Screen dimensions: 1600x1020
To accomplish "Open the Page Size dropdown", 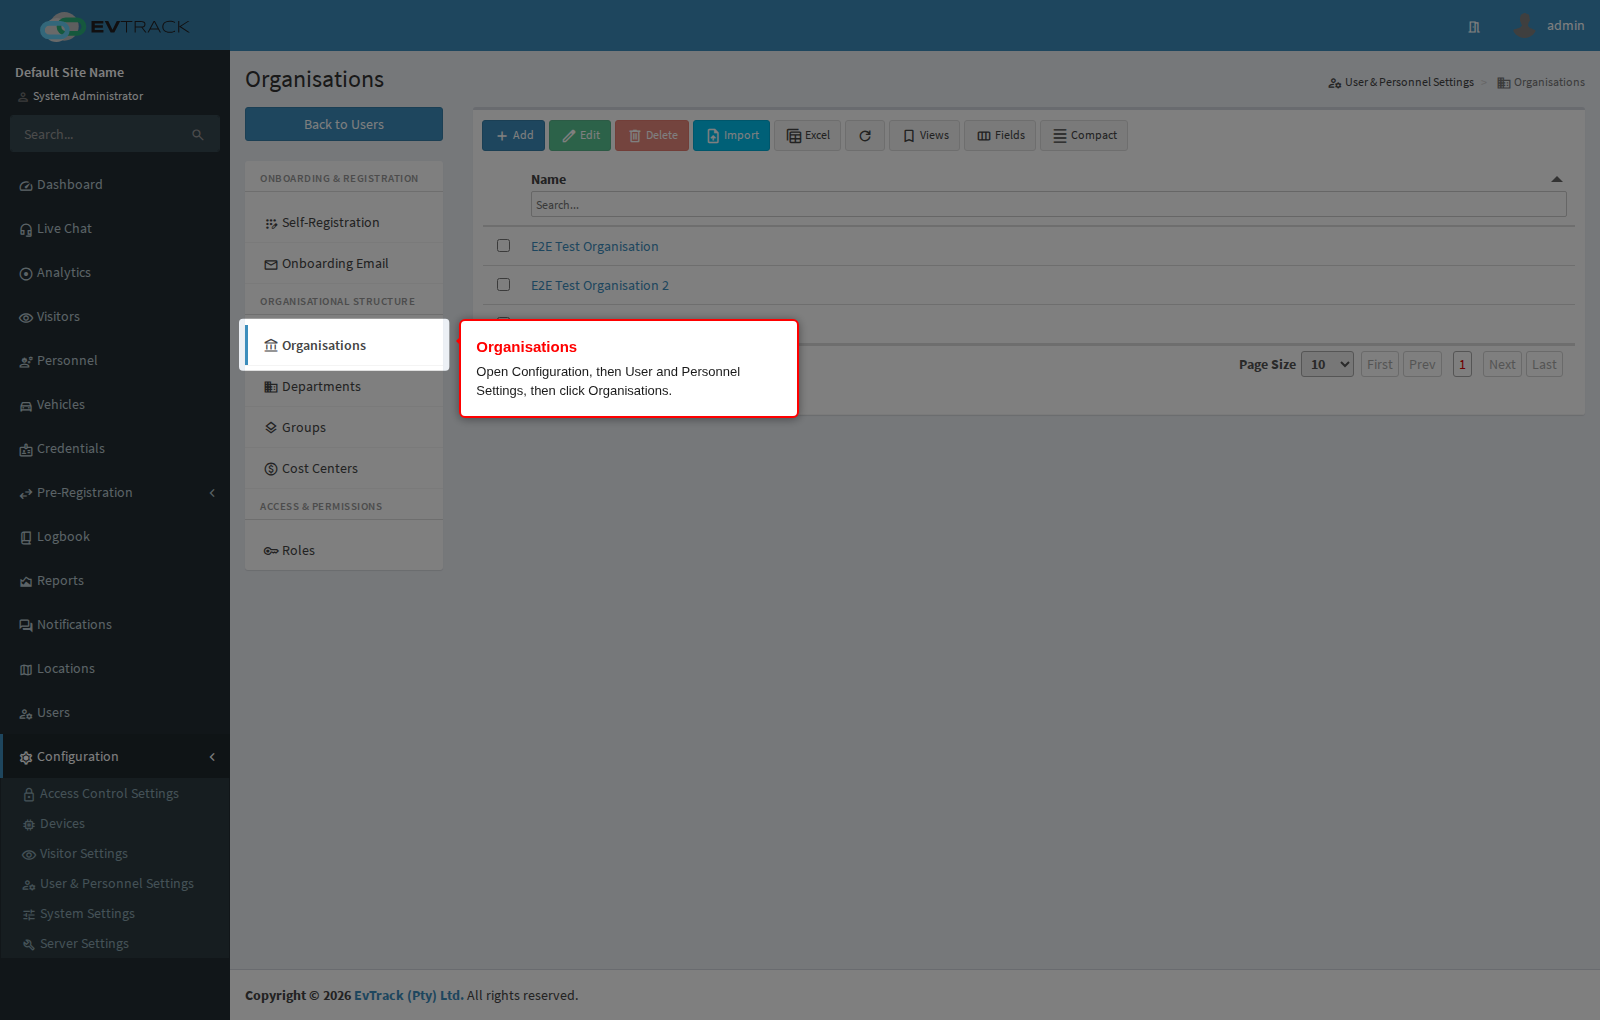I will click(1327, 365).
